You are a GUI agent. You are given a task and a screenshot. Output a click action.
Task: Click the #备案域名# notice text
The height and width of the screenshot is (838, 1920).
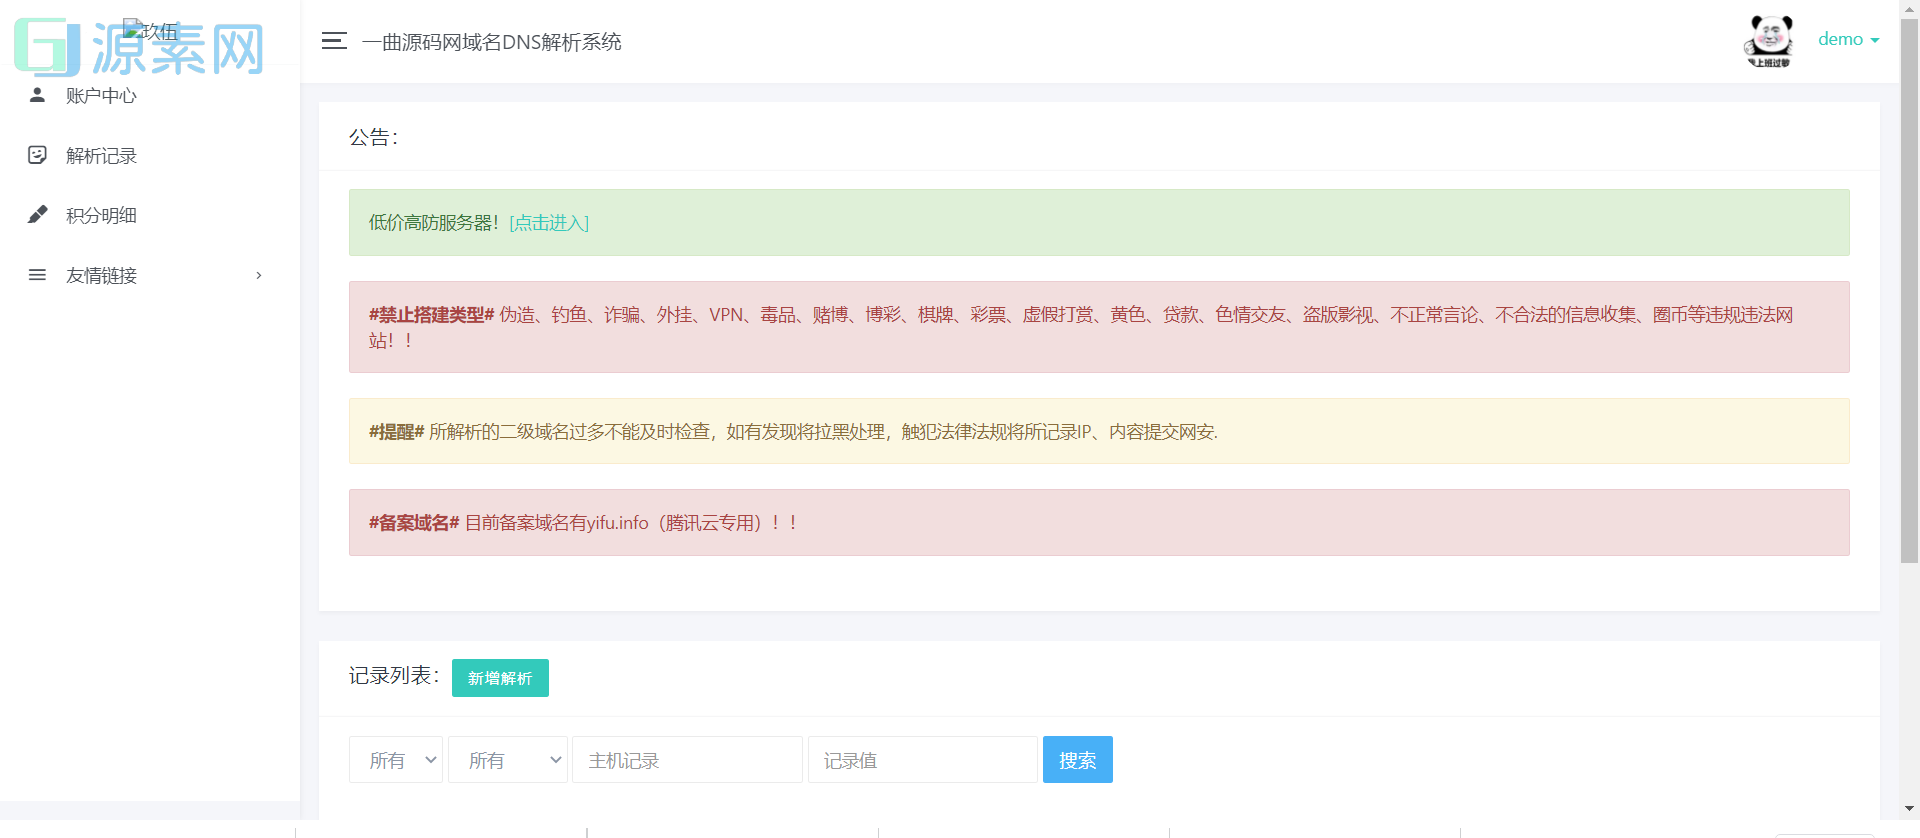pyautogui.click(x=582, y=523)
